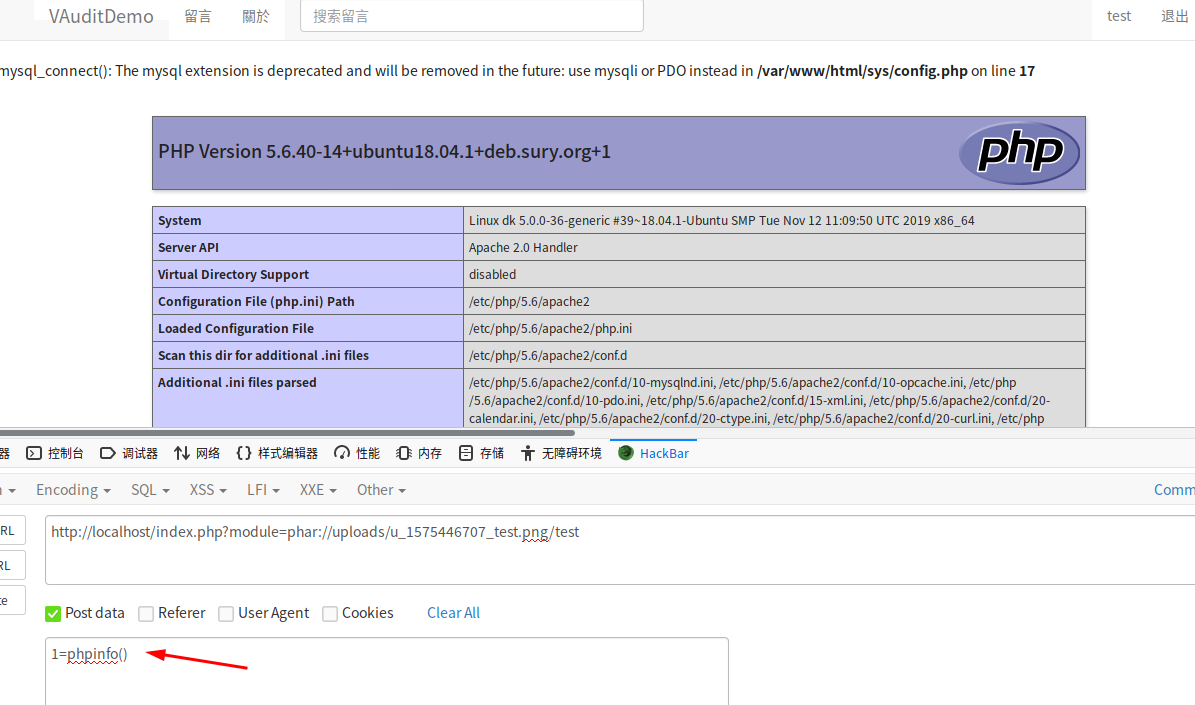Enable the Referer checkbox

click(x=146, y=613)
